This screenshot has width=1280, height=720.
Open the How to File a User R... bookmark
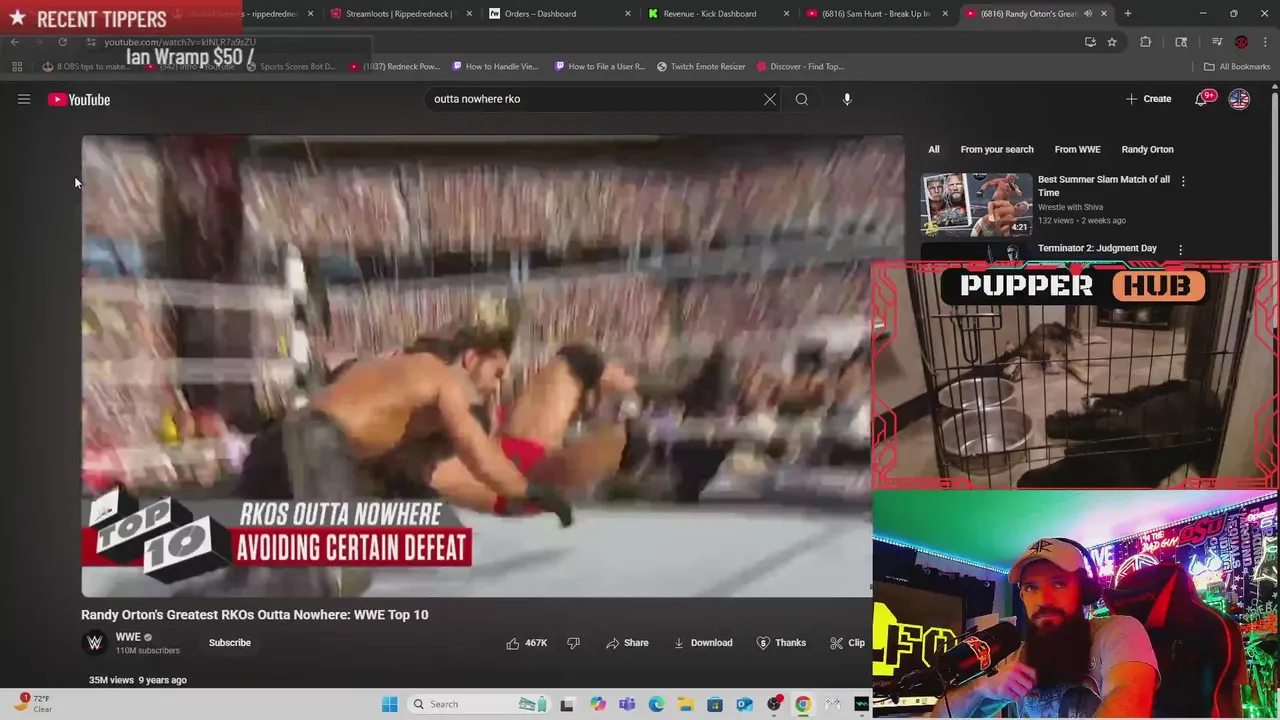tap(599, 66)
